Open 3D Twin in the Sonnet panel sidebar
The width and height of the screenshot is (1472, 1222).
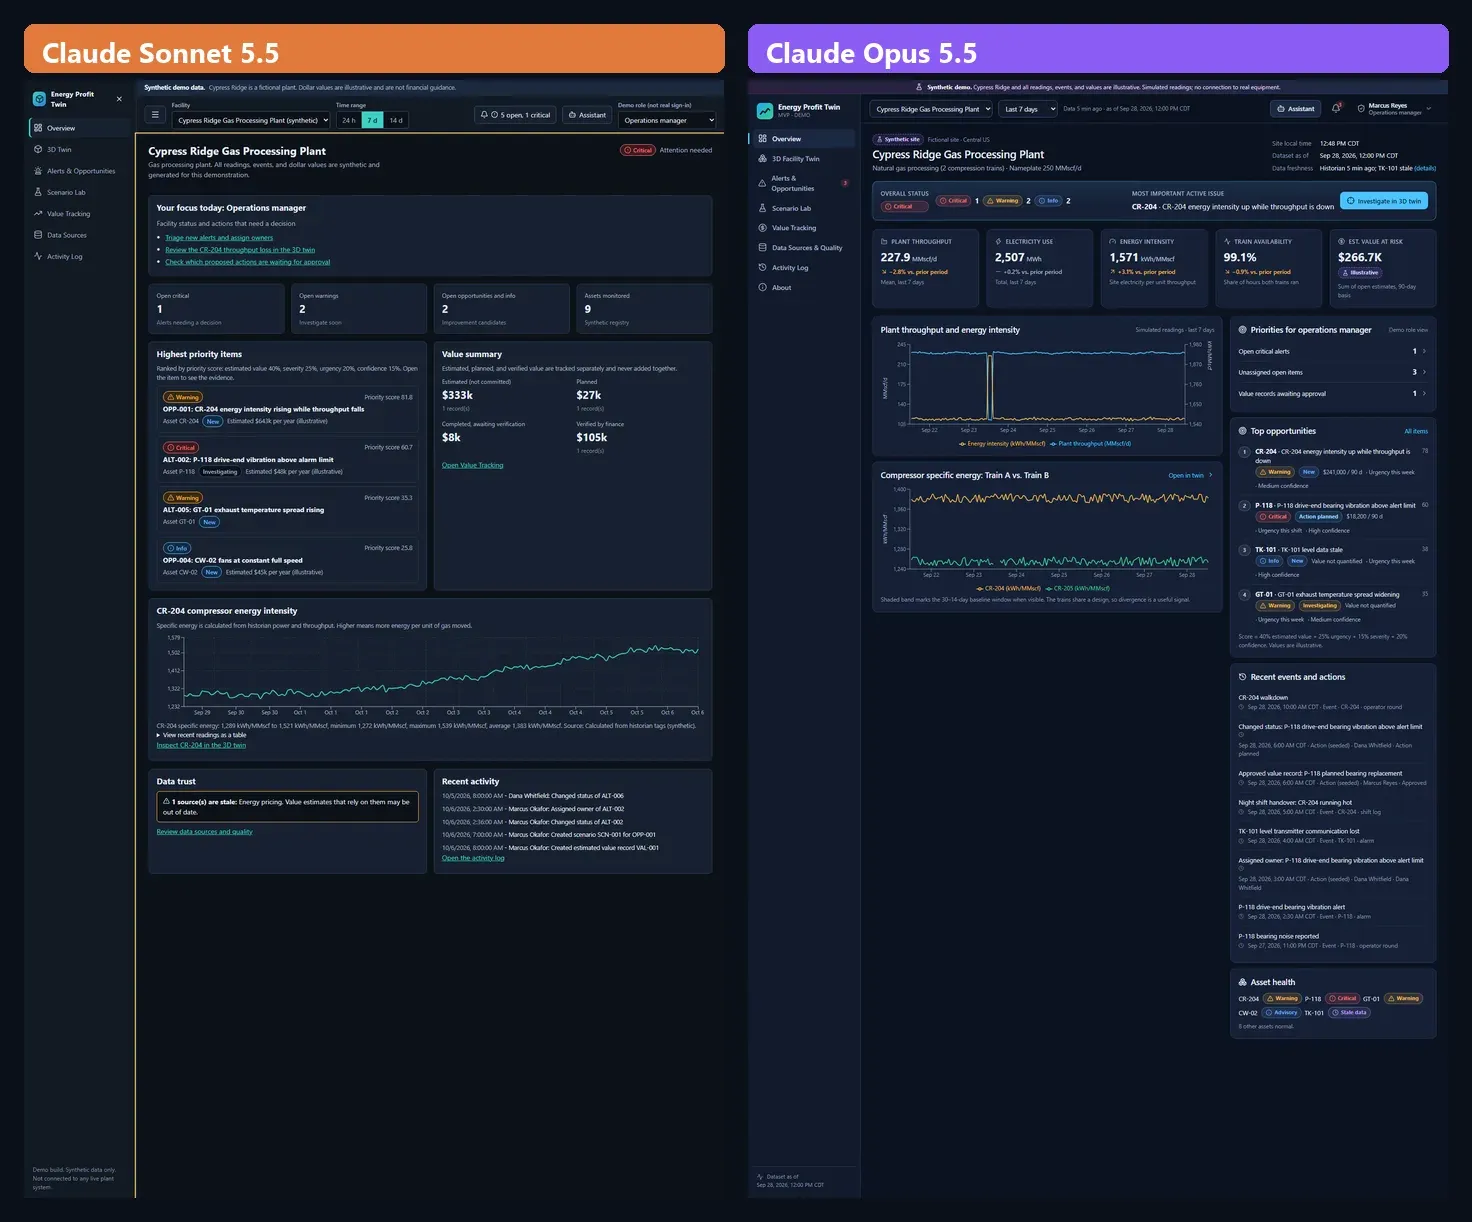tap(80, 150)
